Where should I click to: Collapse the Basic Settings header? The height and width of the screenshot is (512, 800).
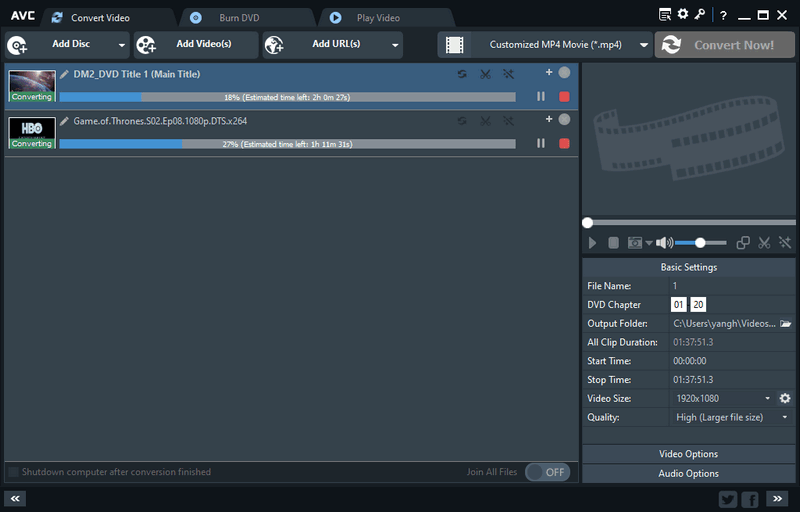coord(688,267)
